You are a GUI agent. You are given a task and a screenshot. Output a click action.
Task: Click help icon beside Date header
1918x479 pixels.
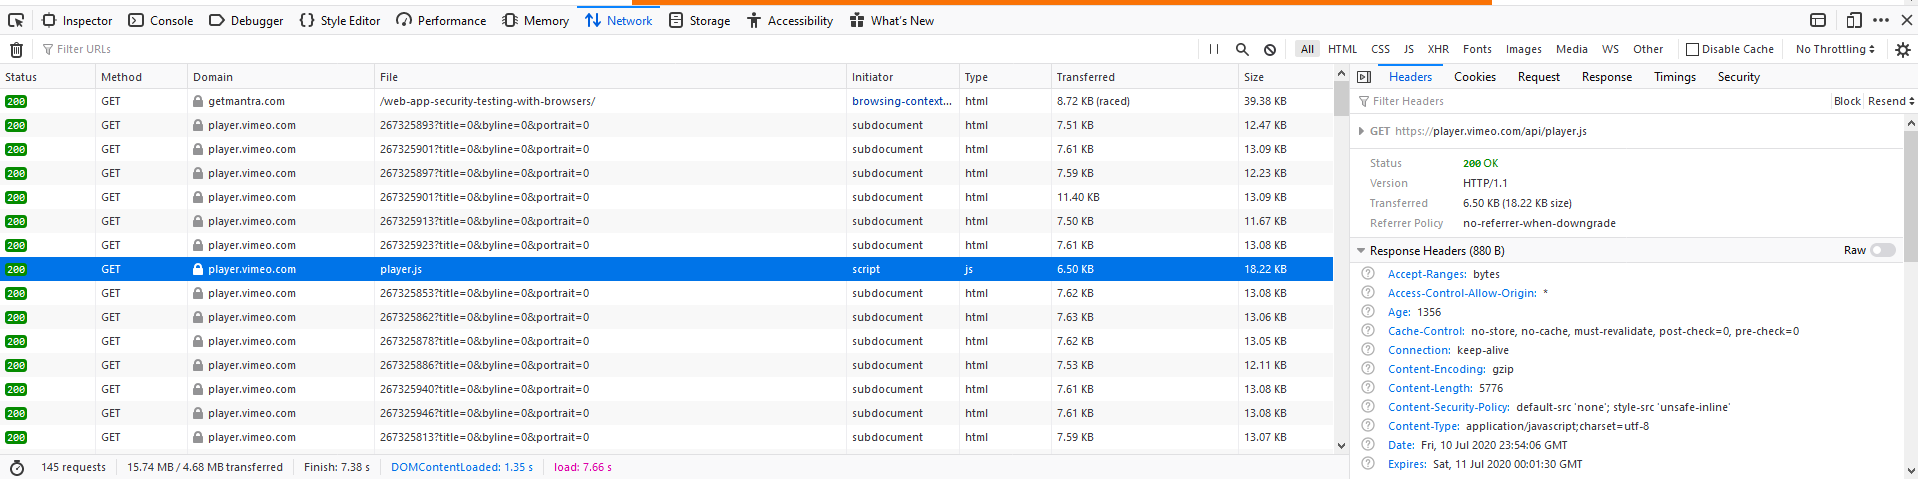tap(1368, 445)
